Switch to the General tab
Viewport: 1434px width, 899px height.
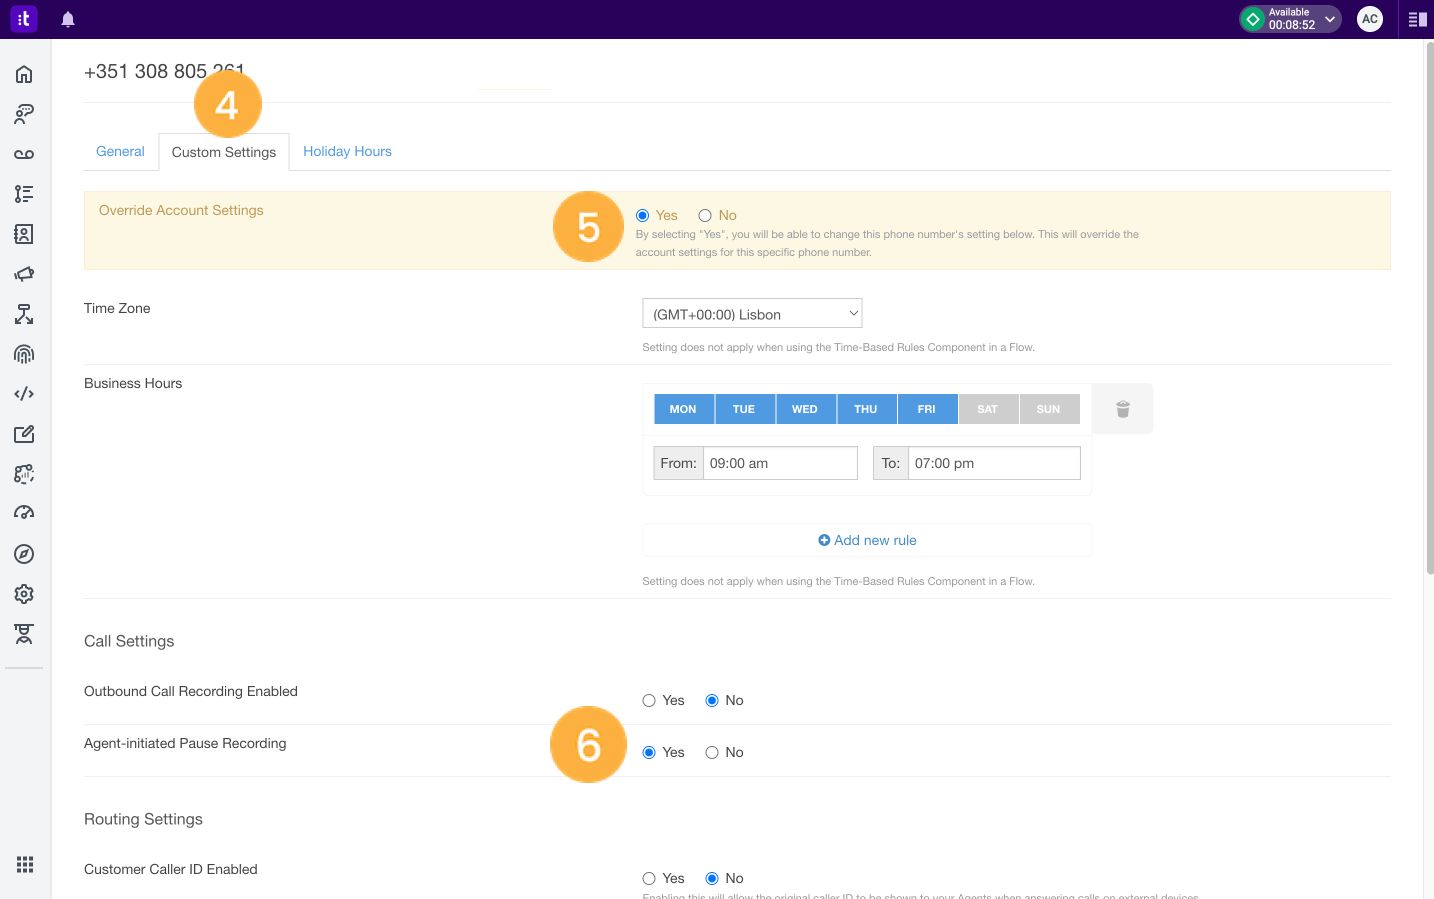pyautogui.click(x=120, y=151)
